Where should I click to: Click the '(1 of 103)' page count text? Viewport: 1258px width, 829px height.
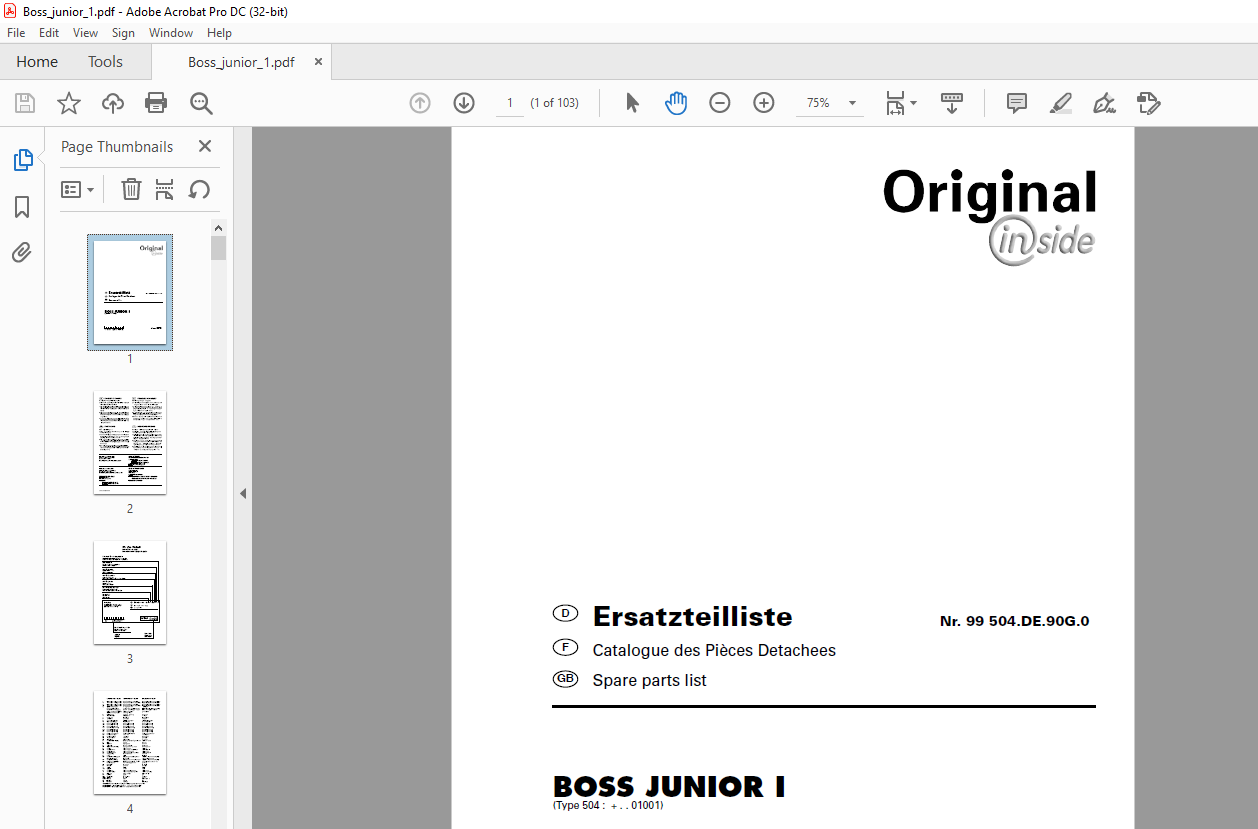coord(554,103)
